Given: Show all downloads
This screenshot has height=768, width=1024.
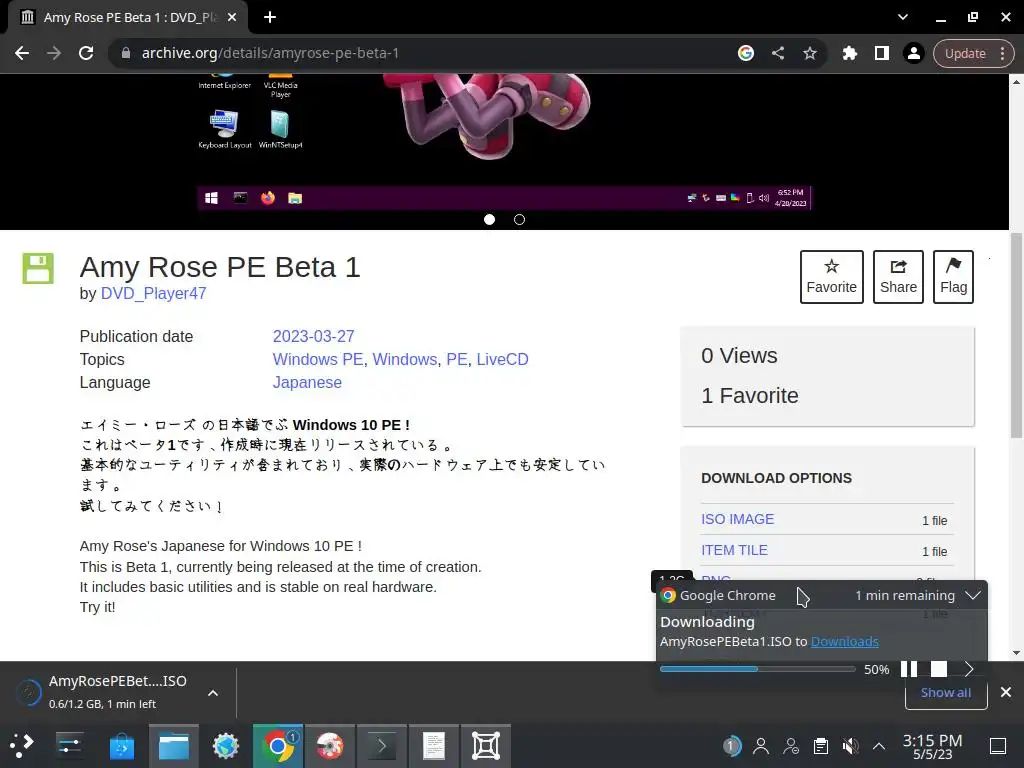Looking at the screenshot, I should (946, 692).
